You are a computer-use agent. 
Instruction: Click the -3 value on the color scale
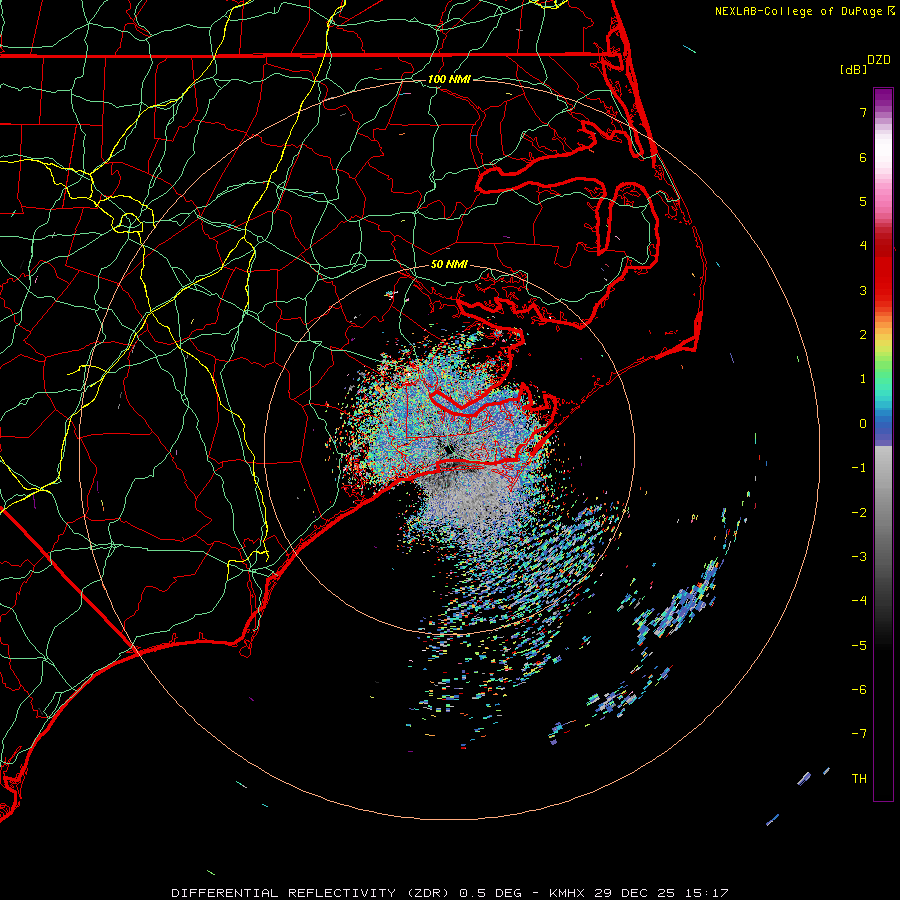click(859, 557)
